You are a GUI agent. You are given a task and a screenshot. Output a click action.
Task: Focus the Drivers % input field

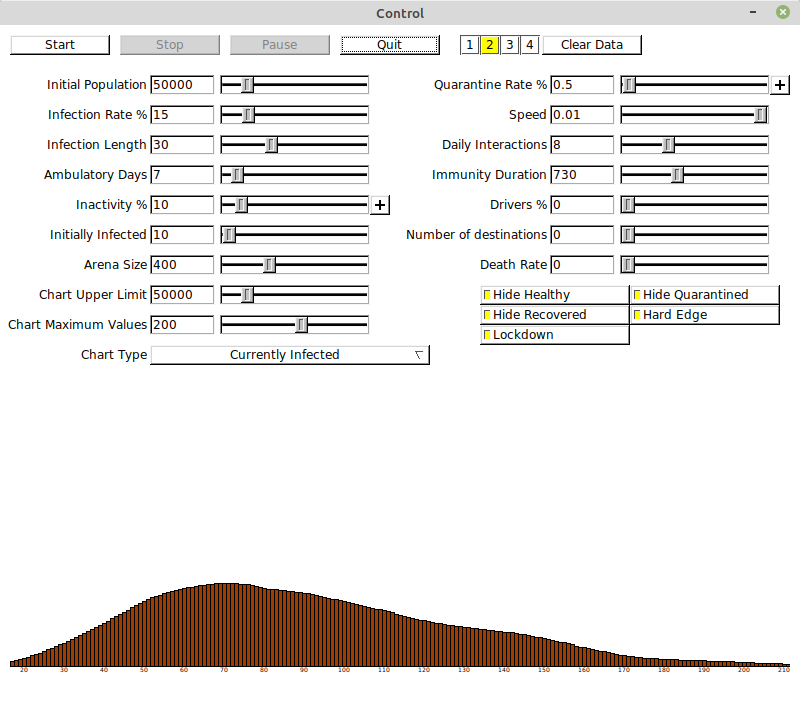click(x=582, y=205)
